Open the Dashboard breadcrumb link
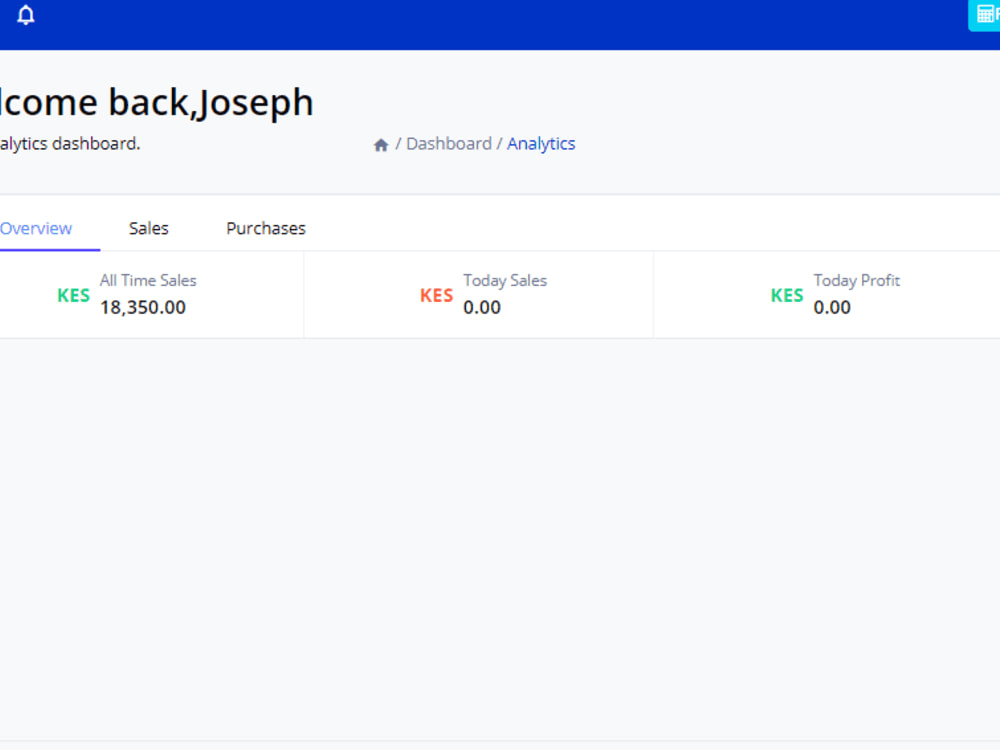 (448, 143)
